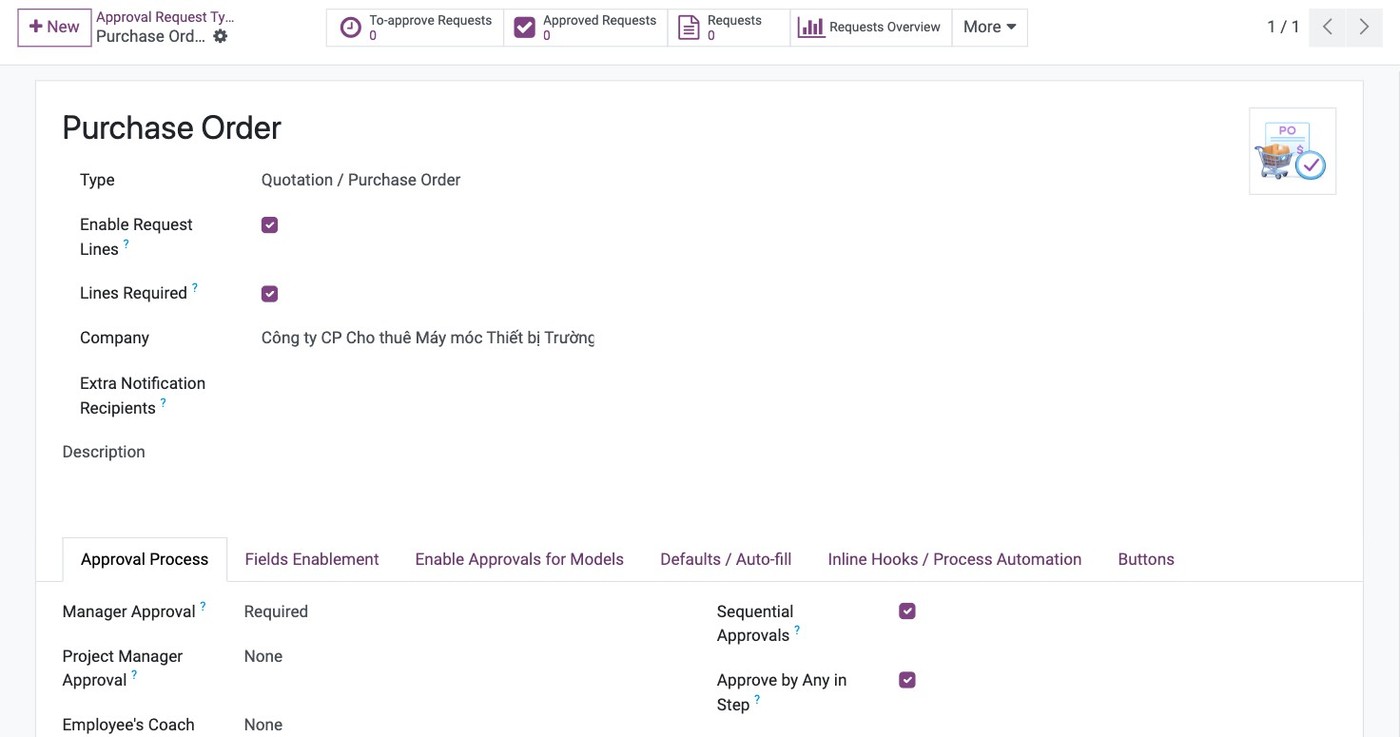Show help for Extra Notification Recipients
Viewport: 1400px width, 737px height.
click(163, 402)
